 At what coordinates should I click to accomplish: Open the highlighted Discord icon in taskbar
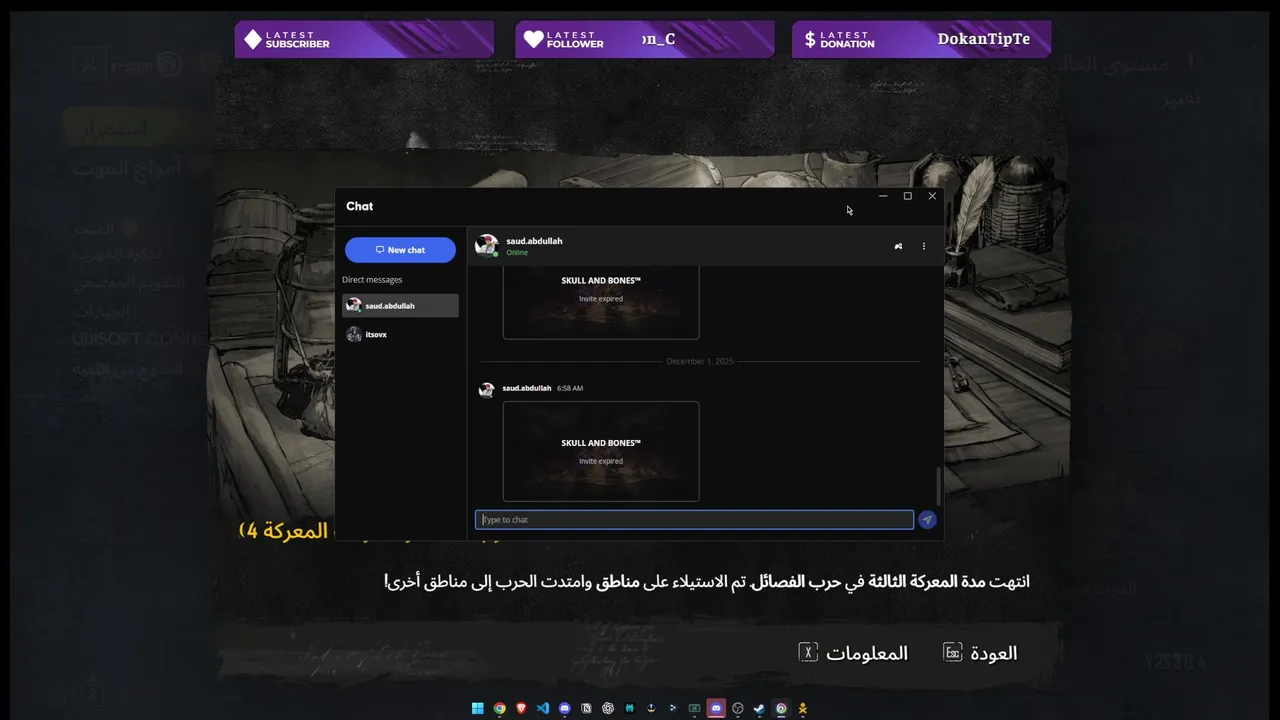[x=716, y=708]
